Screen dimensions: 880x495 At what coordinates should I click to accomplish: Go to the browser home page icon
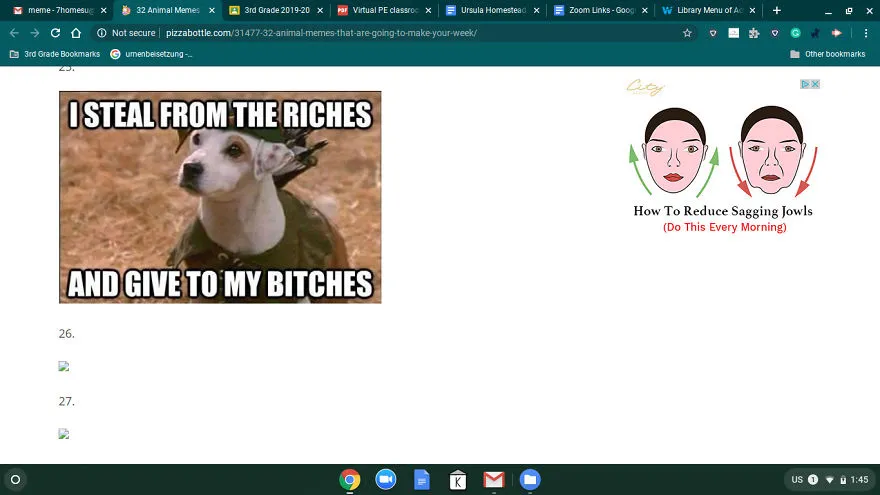tap(76, 33)
